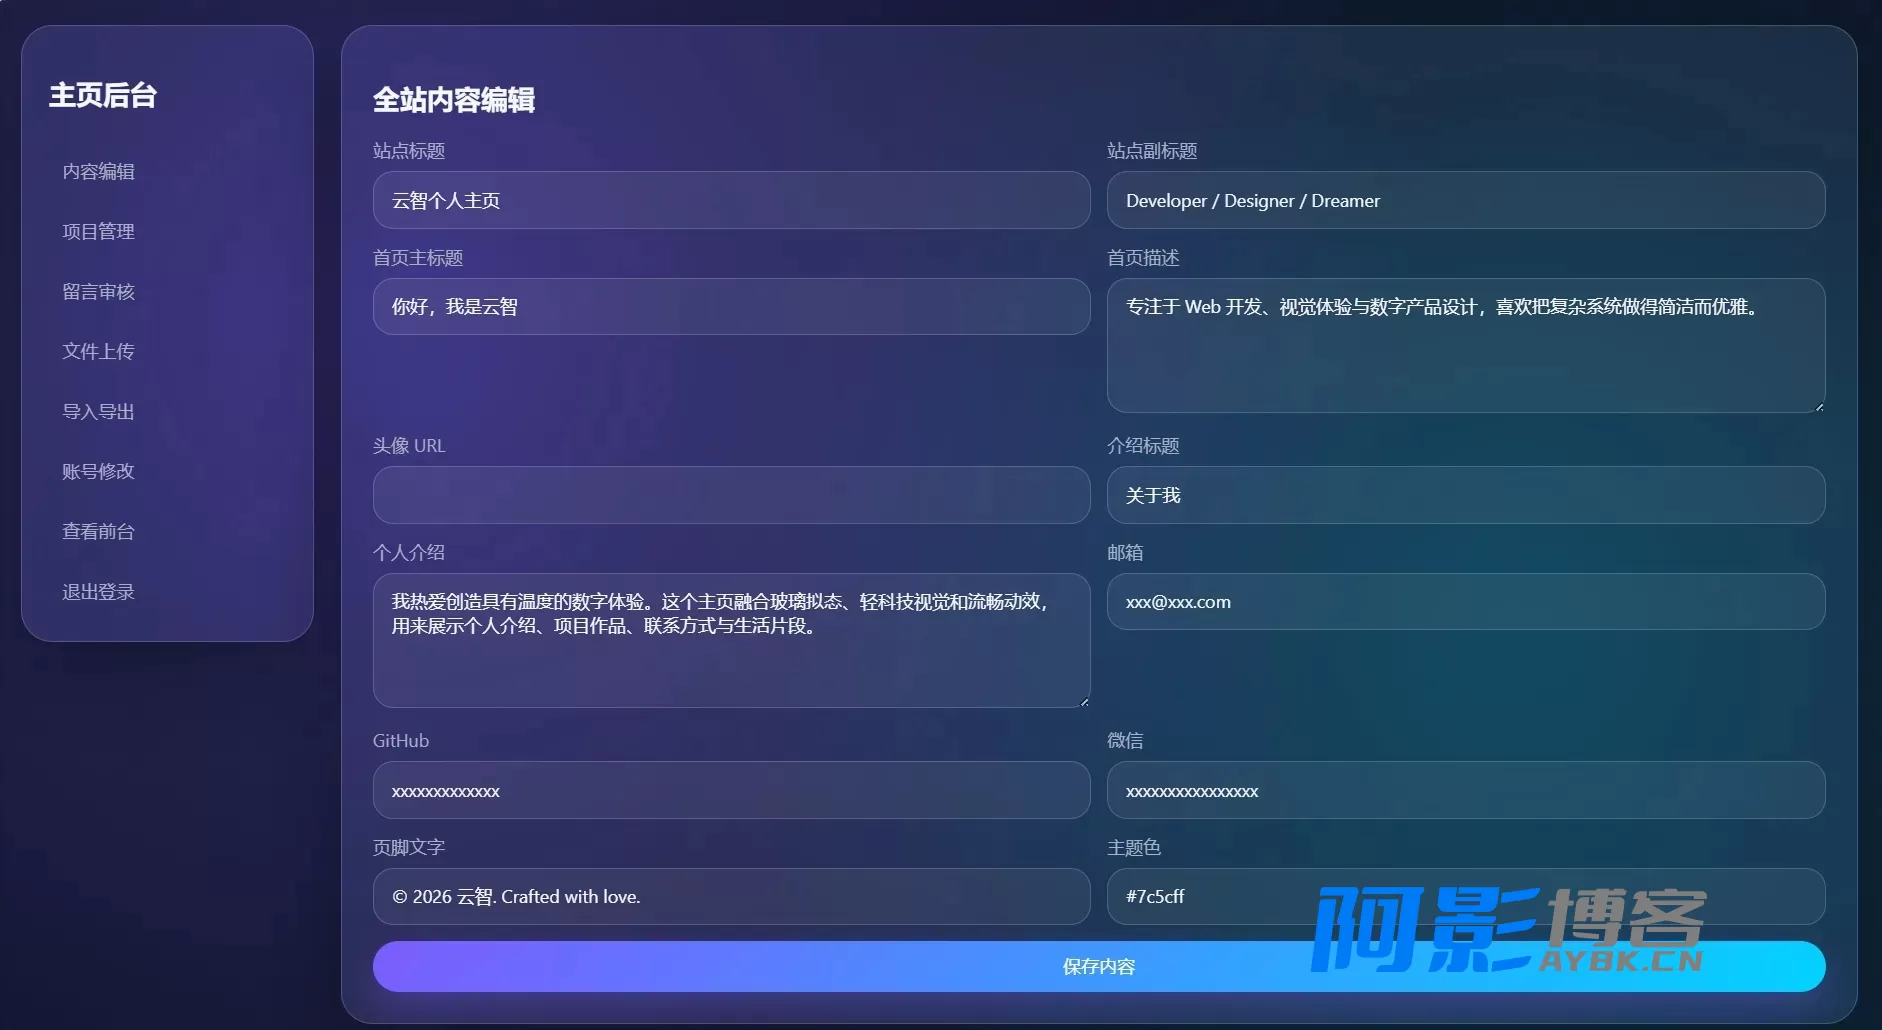Viewport: 1882px width, 1030px height.
Task: Click the 站点副标题 field label
Action: coord(1152,151)
